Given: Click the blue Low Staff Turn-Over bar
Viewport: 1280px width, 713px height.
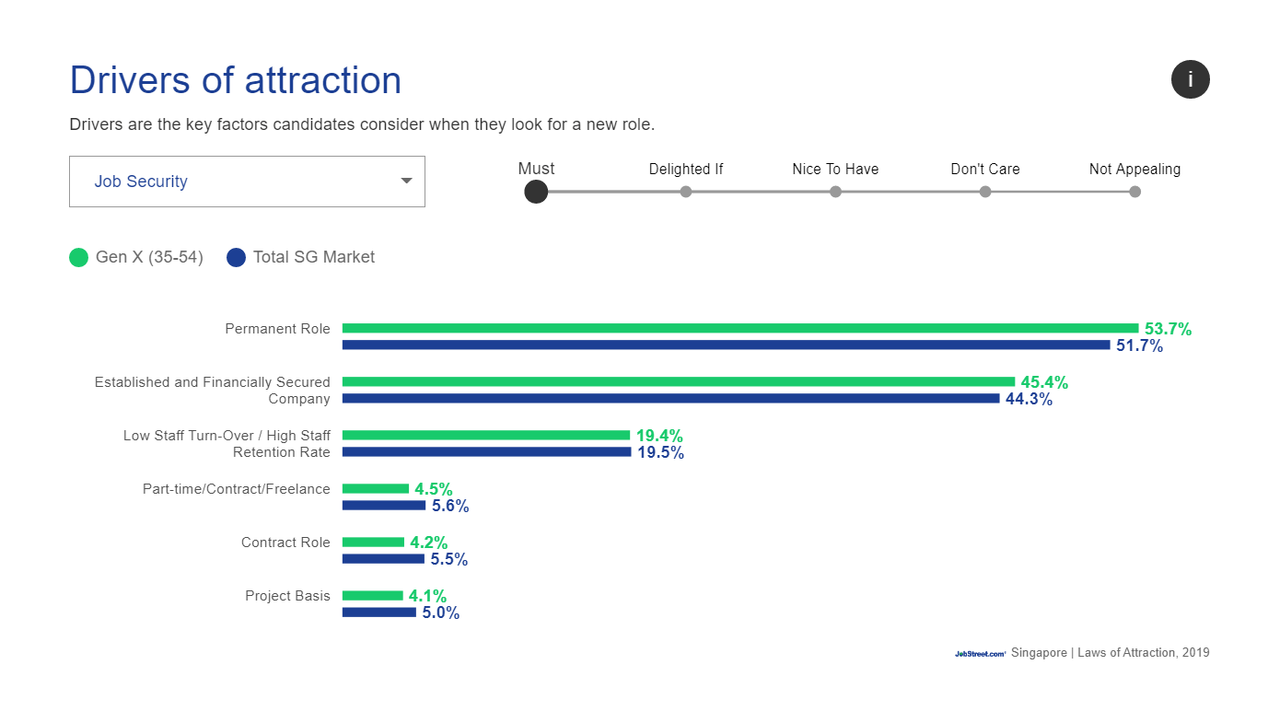Looking at the screenshot, I should [x=486, y=452].
